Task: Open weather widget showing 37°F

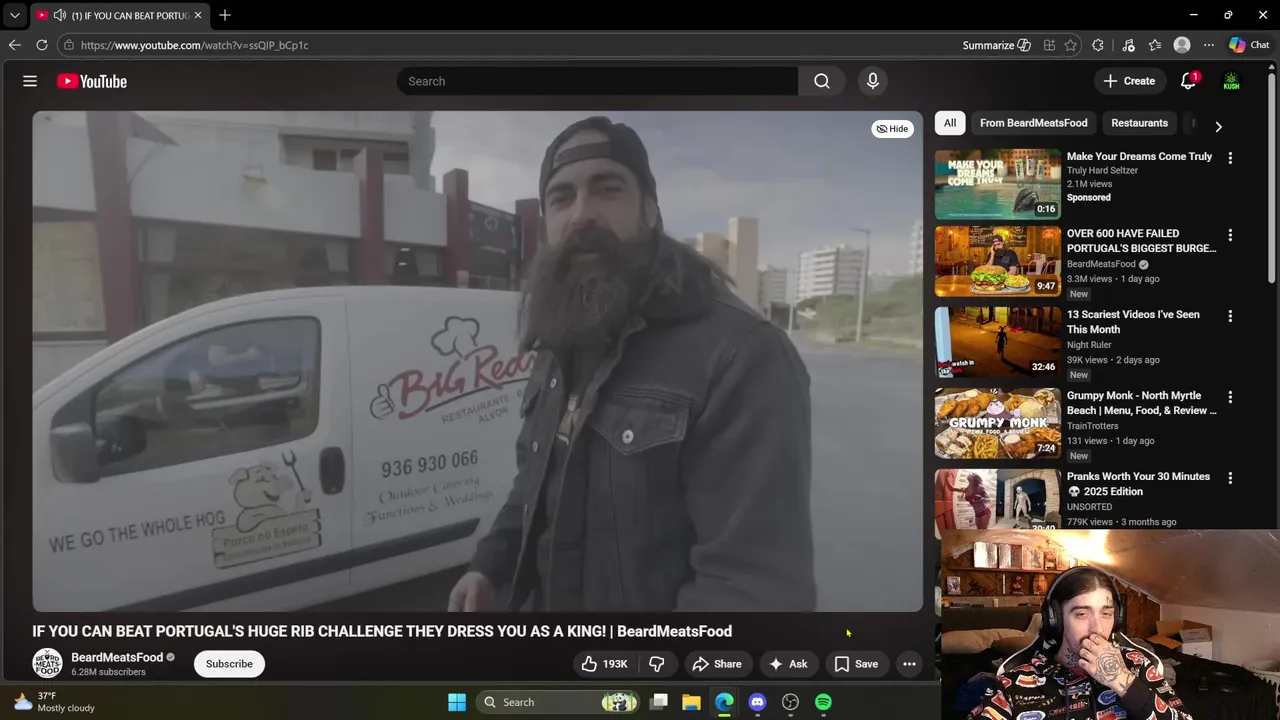Action: 55,702
